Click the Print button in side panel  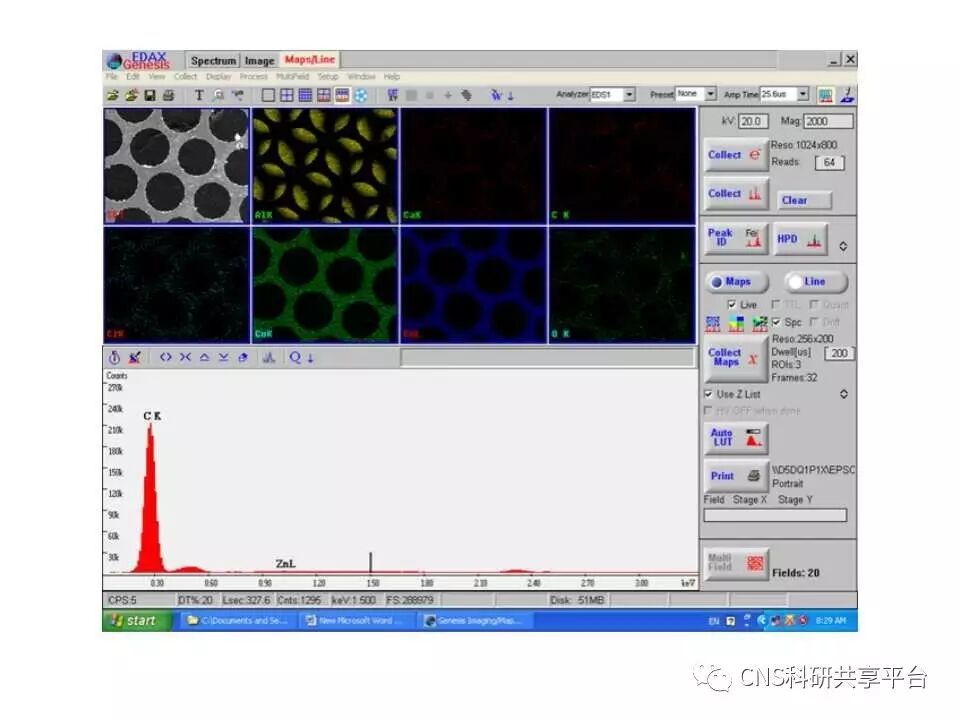735,476
